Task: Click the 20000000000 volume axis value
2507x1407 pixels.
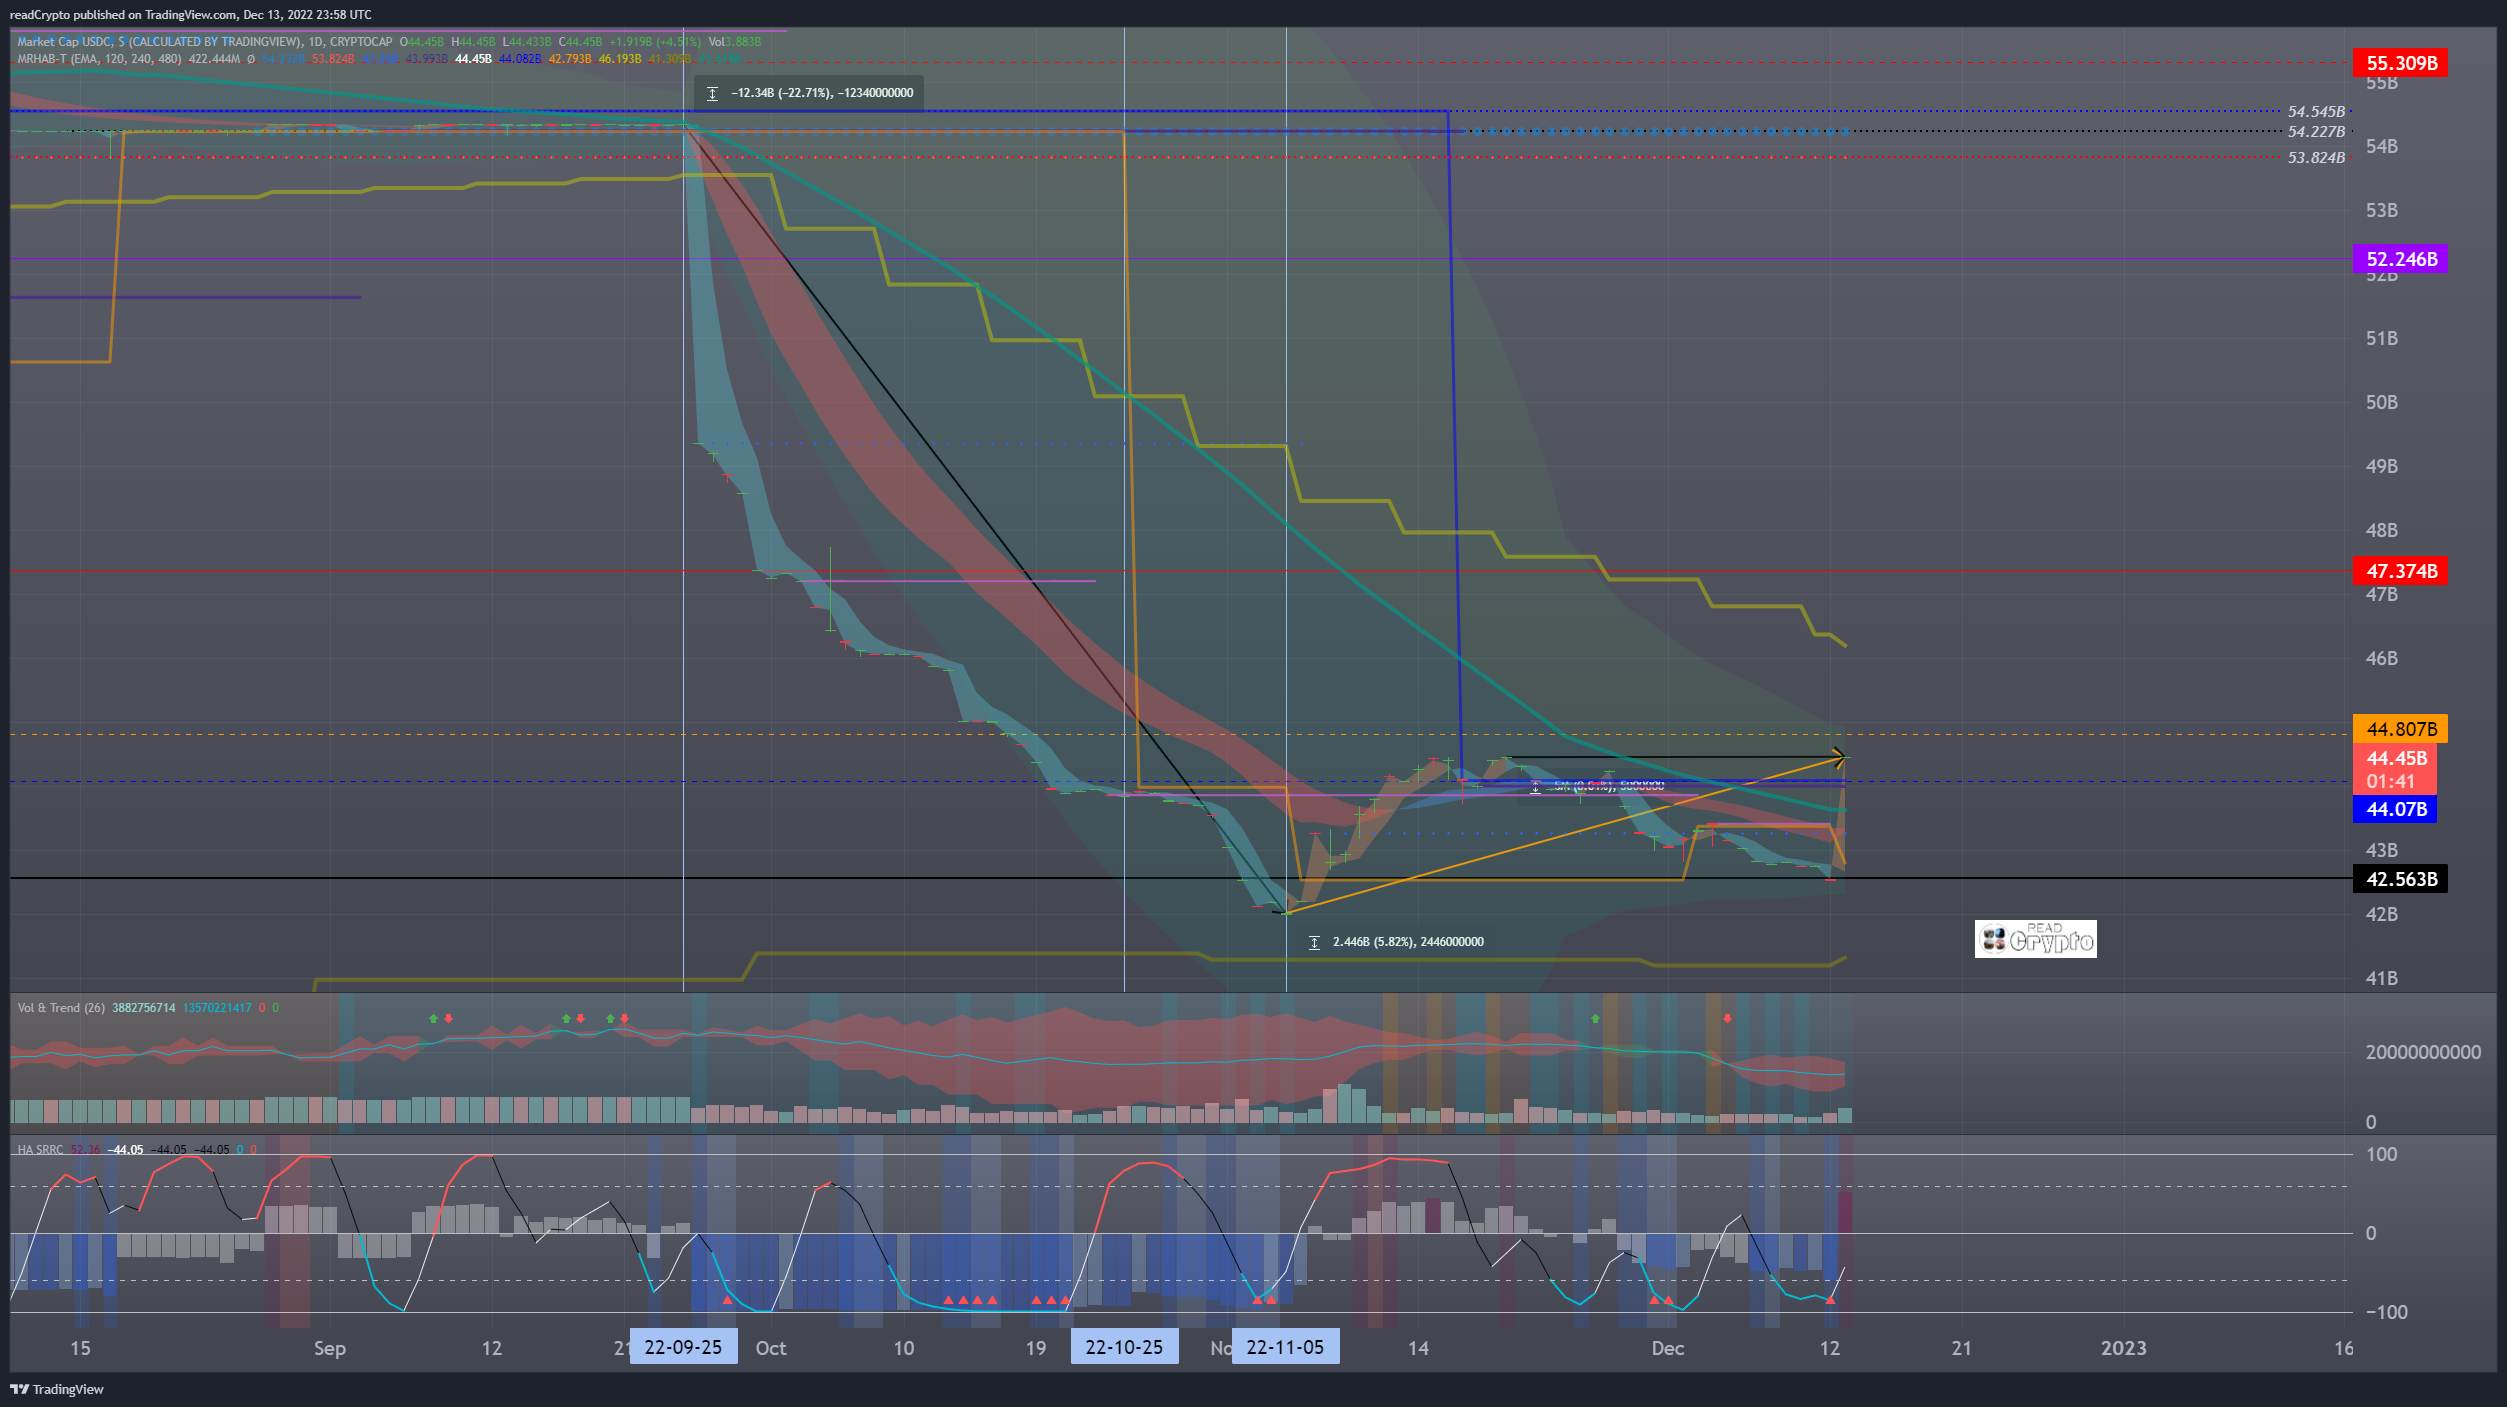Action: (2422, 1052)
